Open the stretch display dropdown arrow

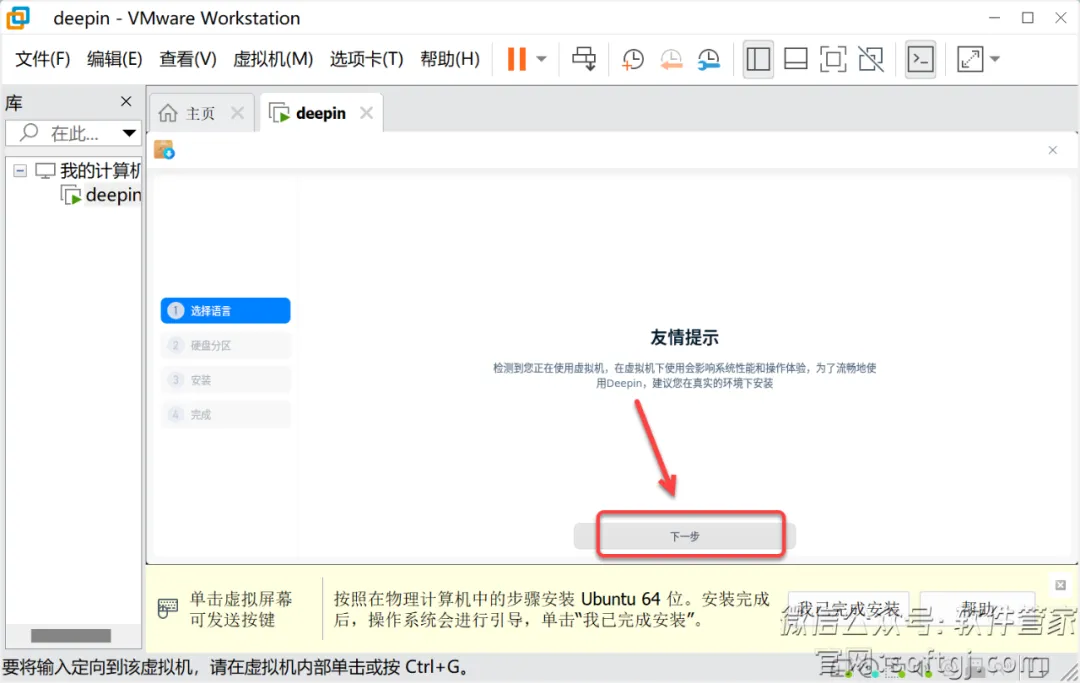pyautogui.click(x=995, y=59)
